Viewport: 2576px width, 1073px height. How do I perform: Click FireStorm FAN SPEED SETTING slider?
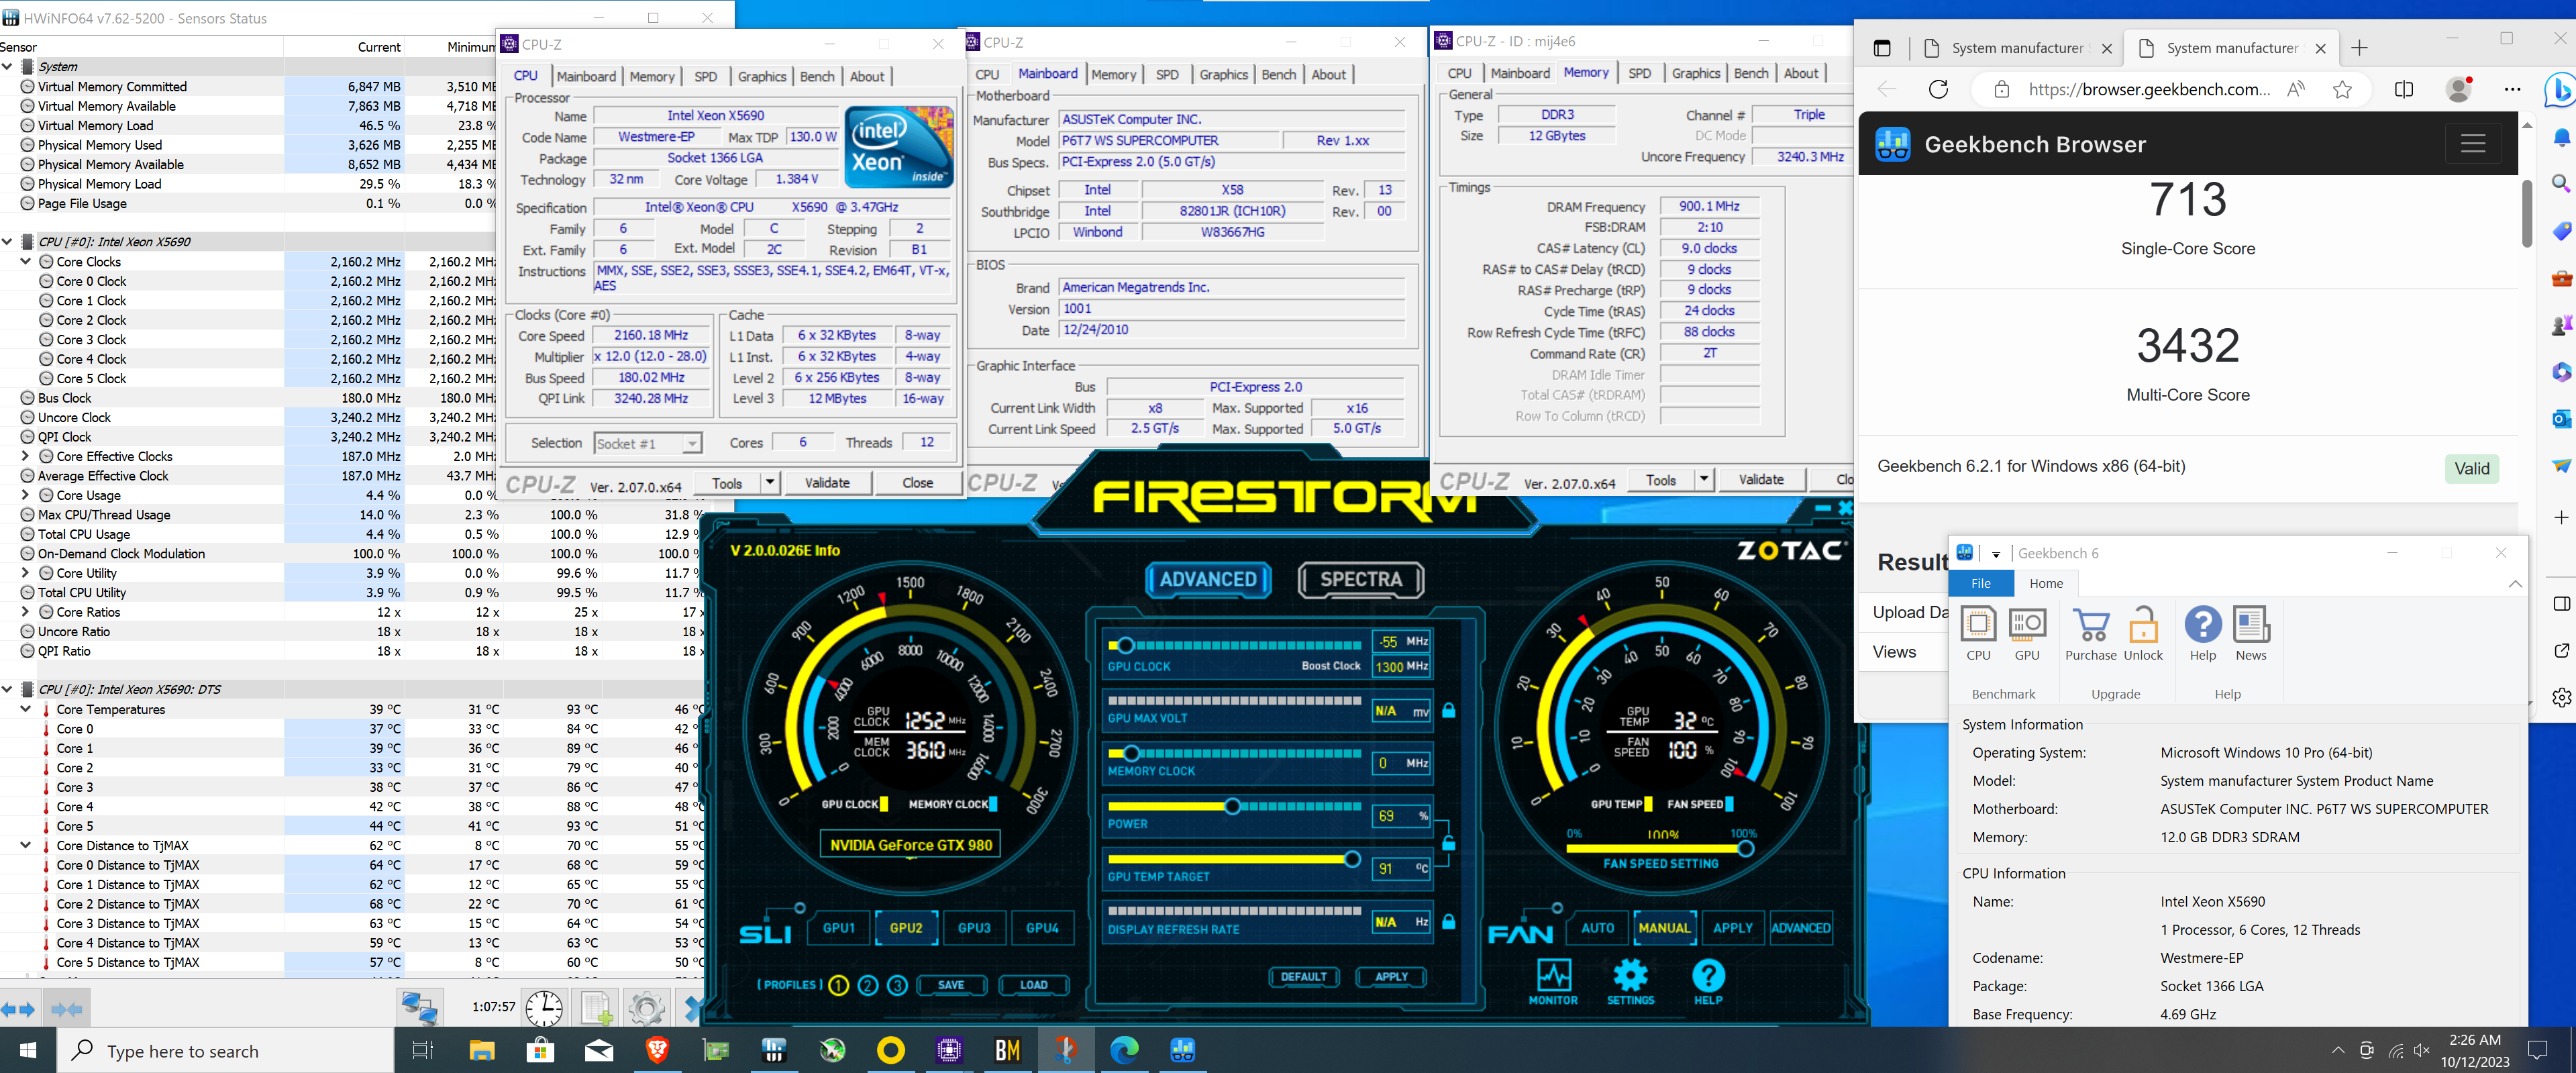[1660, 849]
